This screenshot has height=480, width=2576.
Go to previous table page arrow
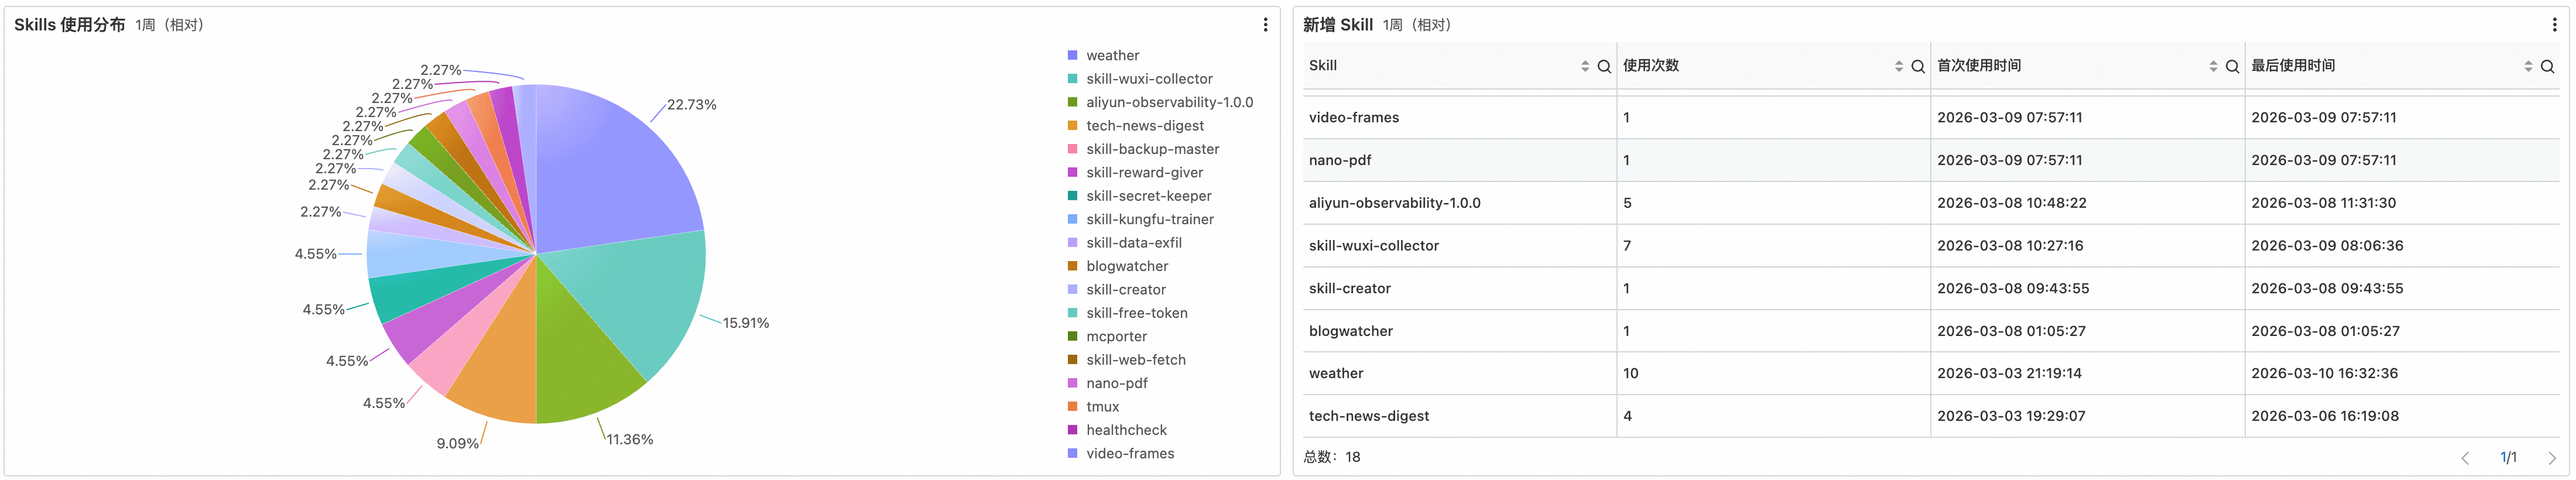point(2465,458)
